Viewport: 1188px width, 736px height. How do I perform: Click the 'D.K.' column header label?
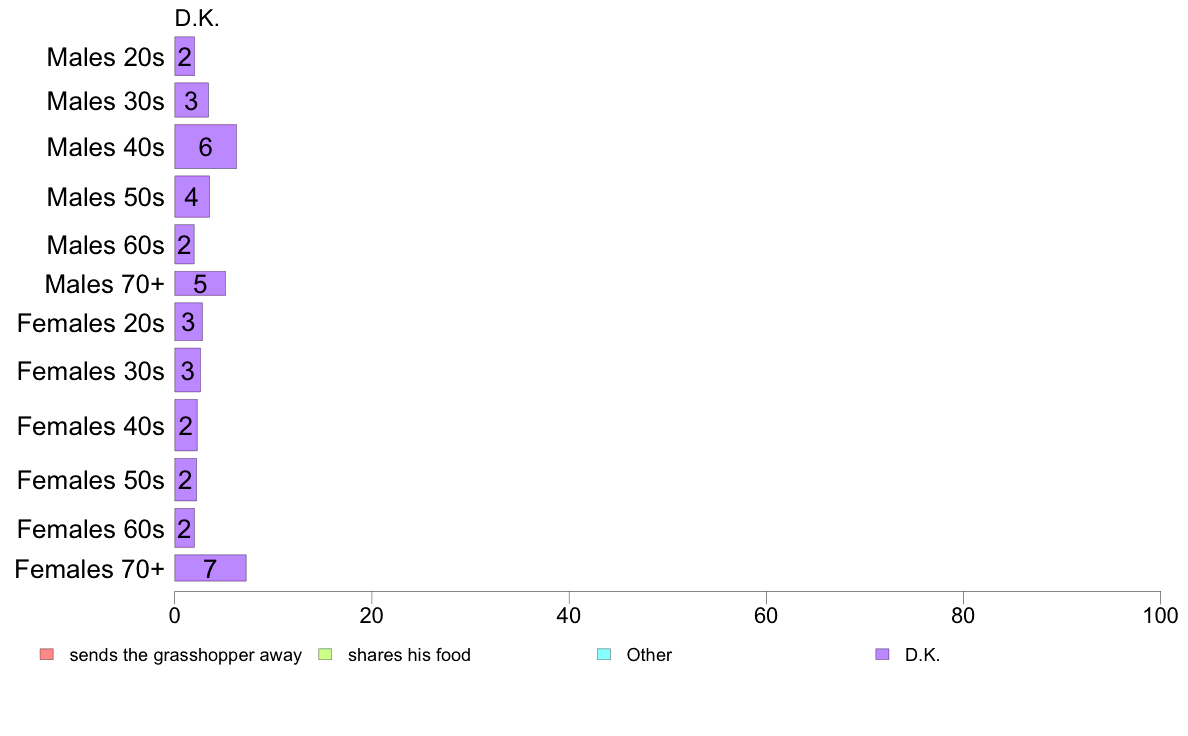point(197,19)
